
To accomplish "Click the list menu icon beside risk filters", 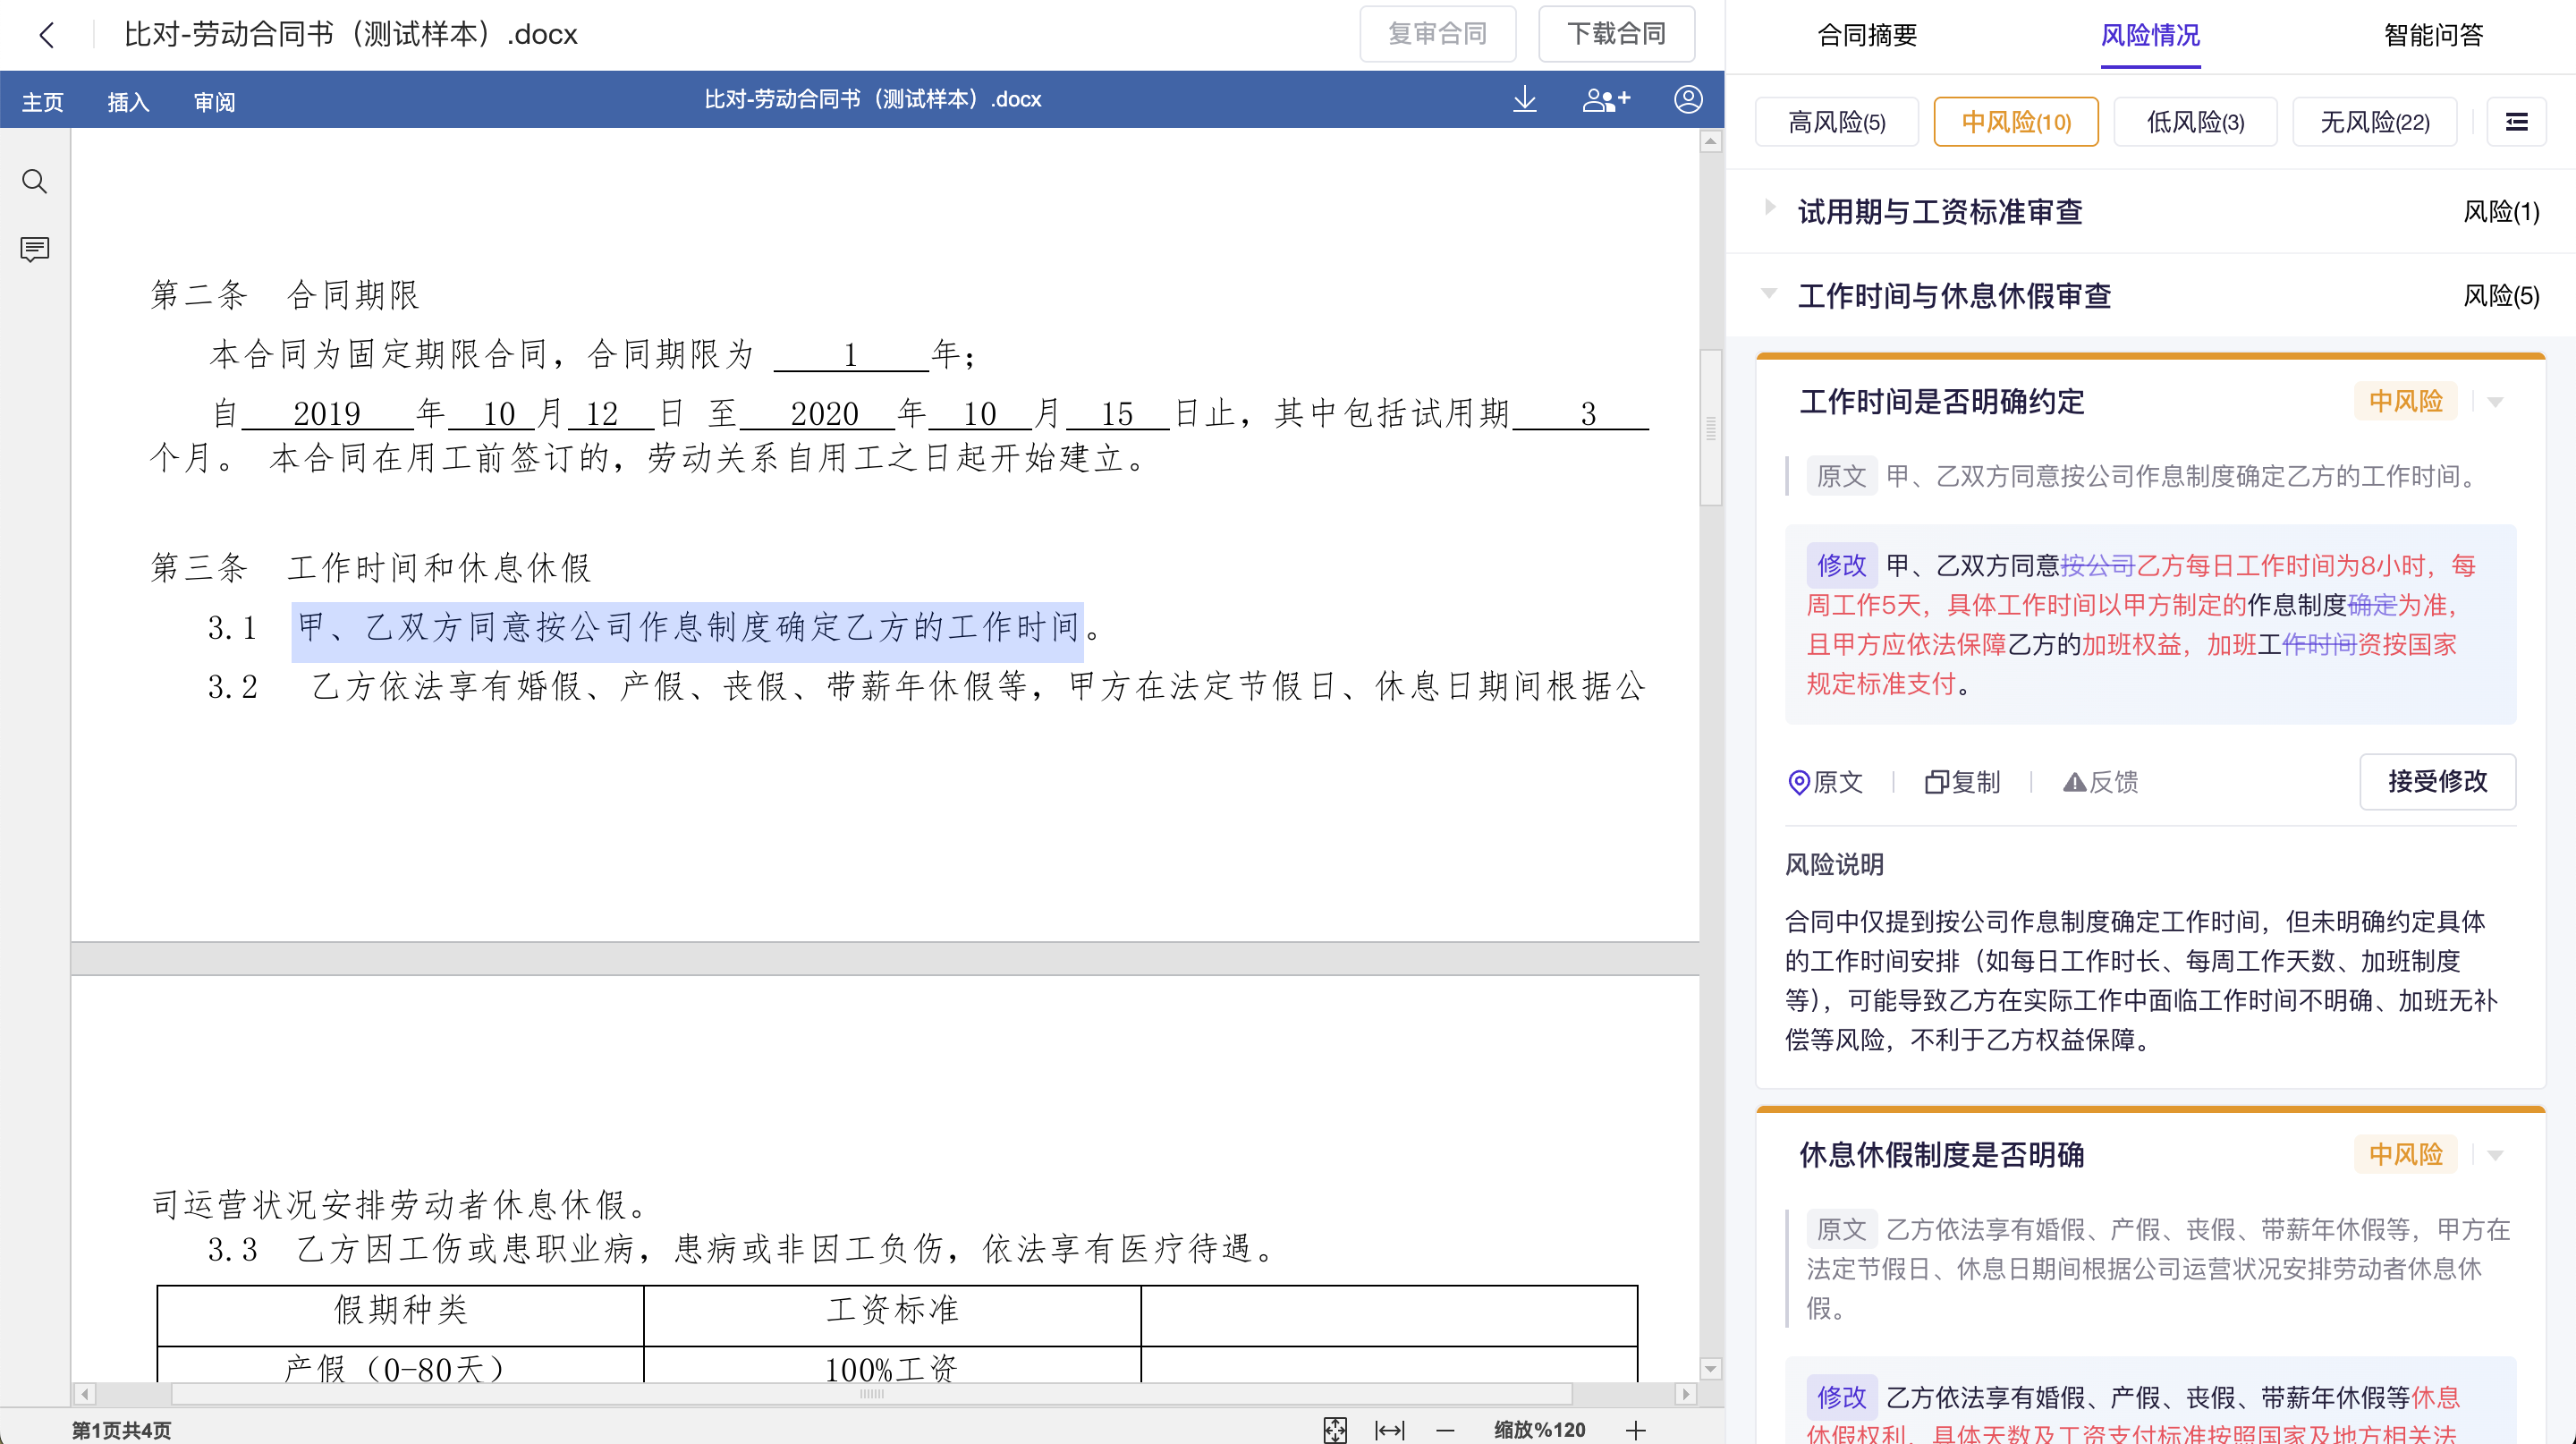I will tap(2516, 122).
